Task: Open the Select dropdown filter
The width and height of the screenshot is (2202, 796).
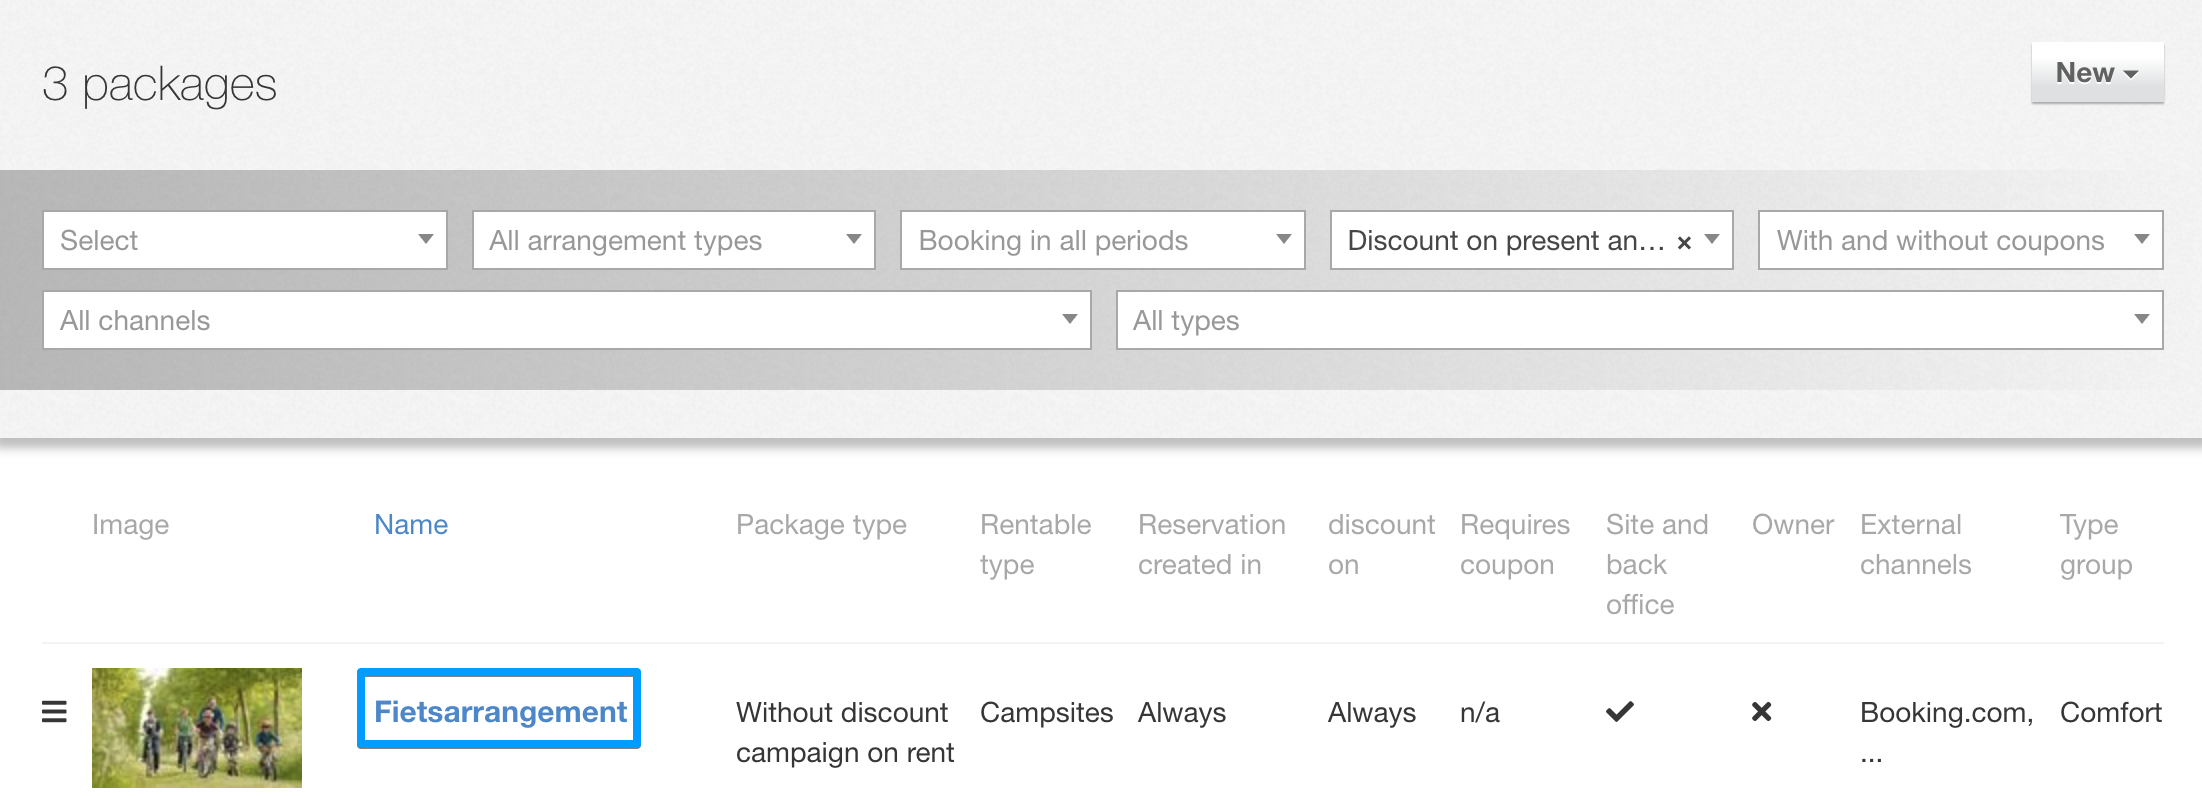Action: 244,240
